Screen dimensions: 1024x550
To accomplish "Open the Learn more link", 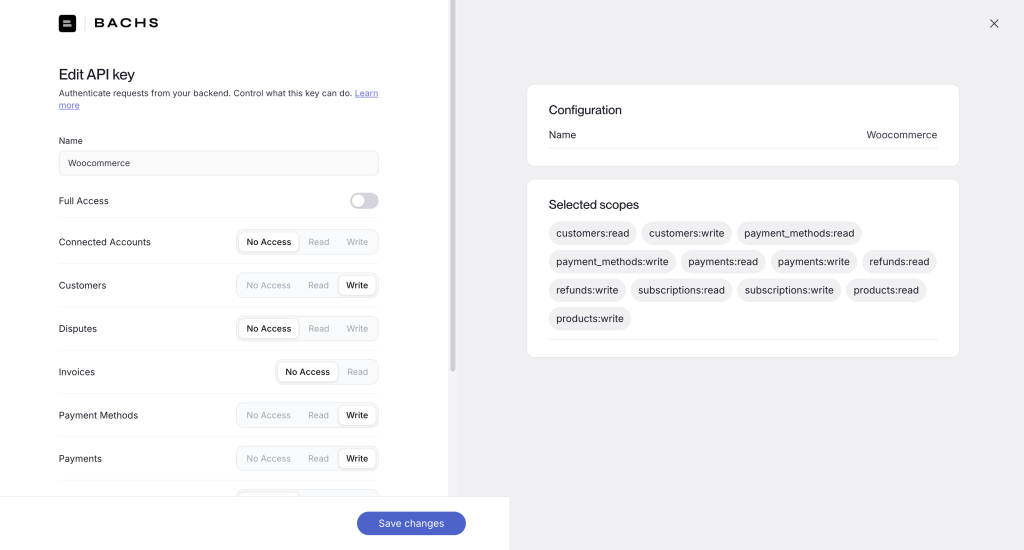I will coord(366,93).
